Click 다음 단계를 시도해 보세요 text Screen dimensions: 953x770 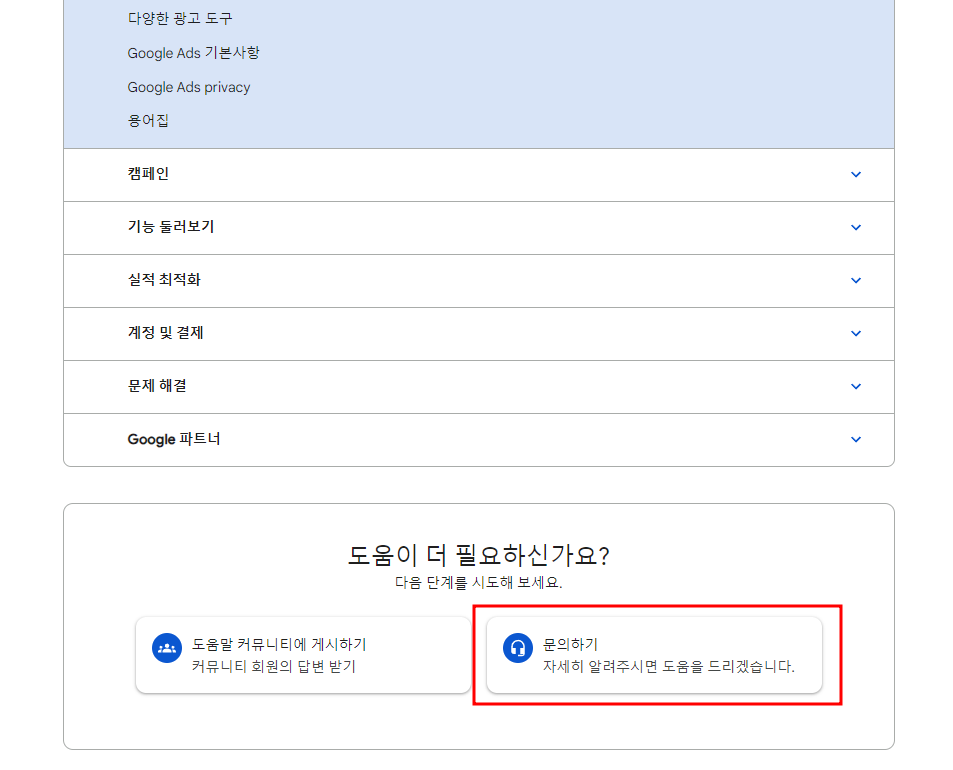pyautogui.click(x=478, y=583)
